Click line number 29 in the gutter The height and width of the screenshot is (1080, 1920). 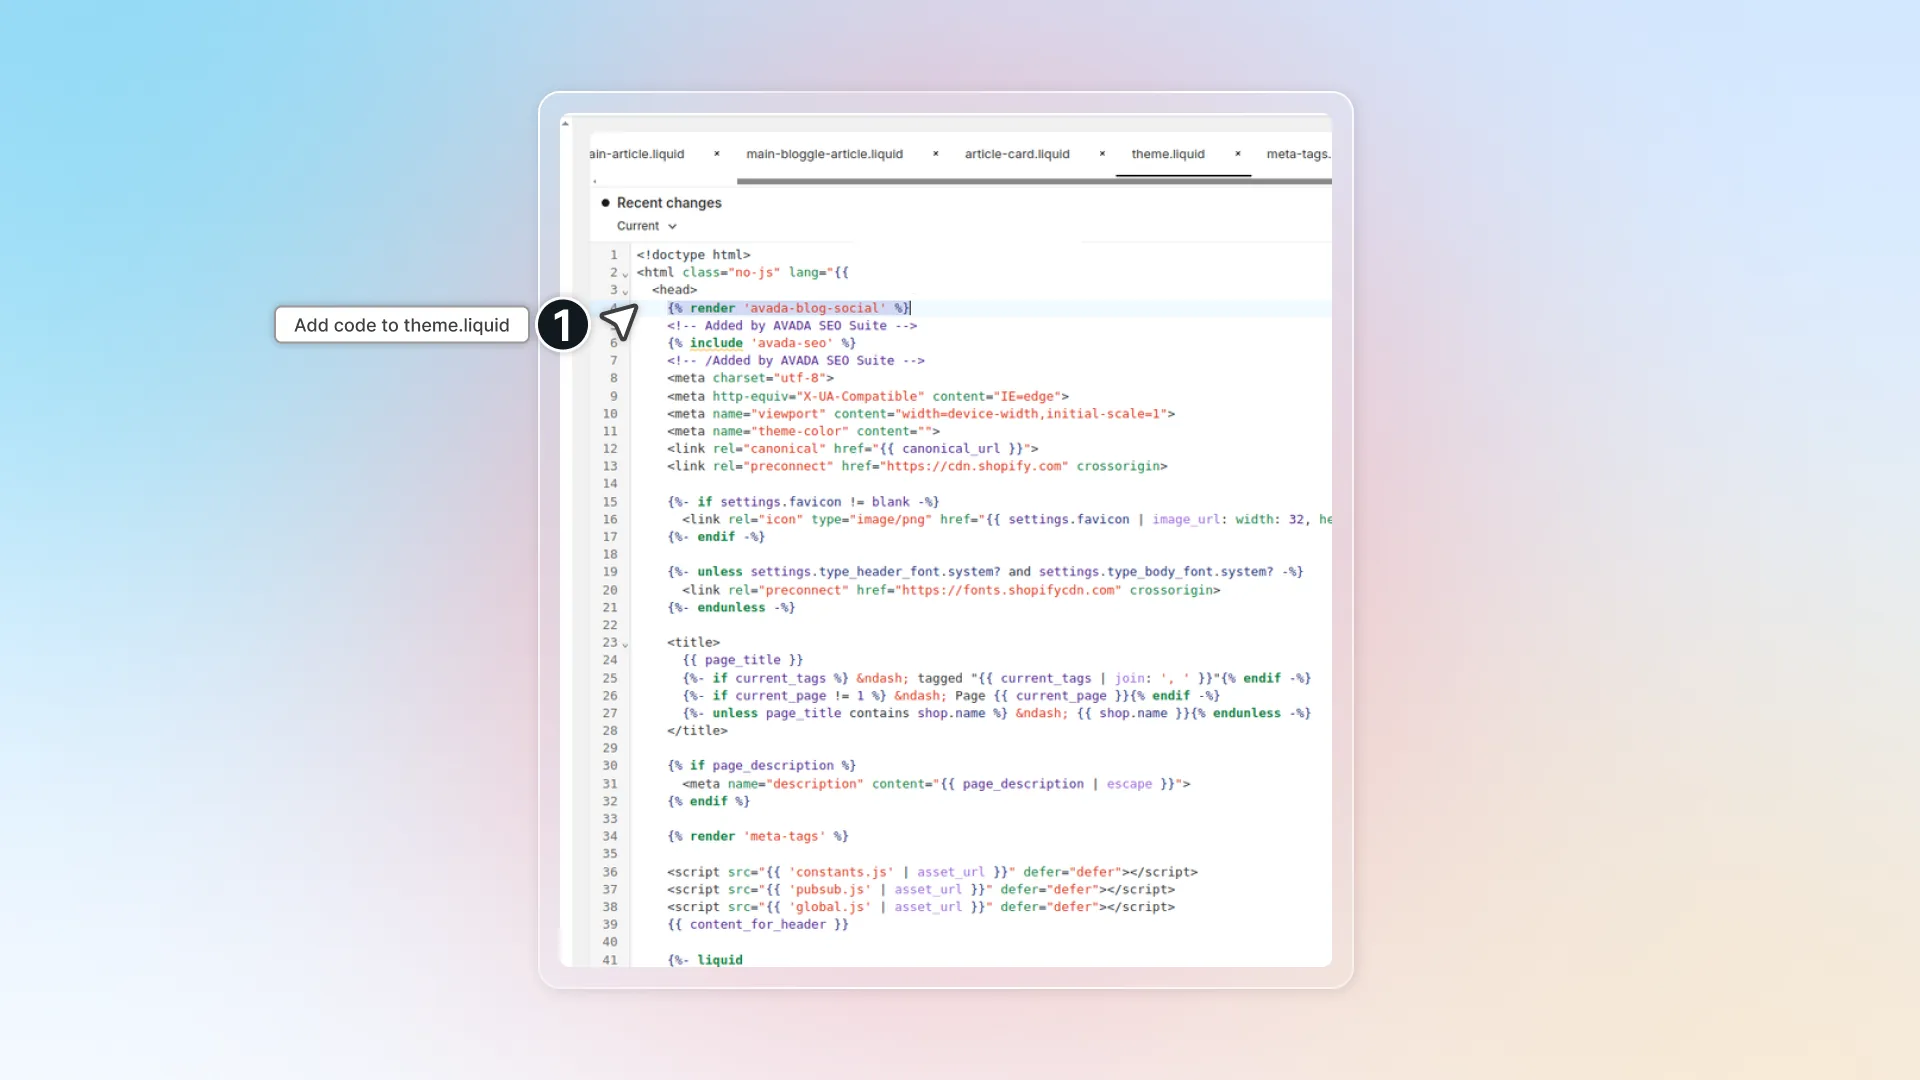pos(610,748)
